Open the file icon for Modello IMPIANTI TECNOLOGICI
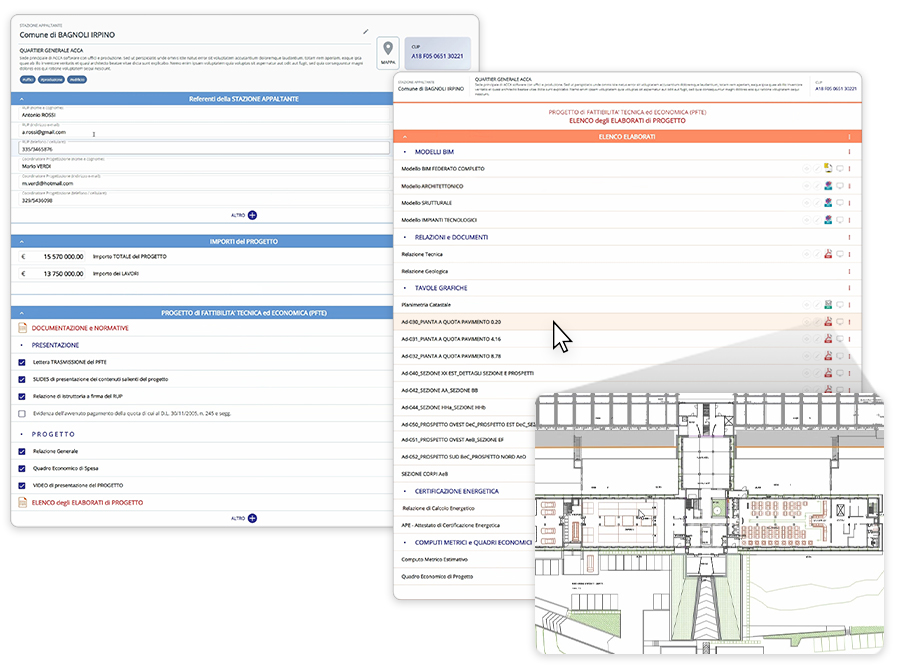Image resolution: width=900 pixels, height=669 pixels. pyautogui.click(x=828, y=220)
